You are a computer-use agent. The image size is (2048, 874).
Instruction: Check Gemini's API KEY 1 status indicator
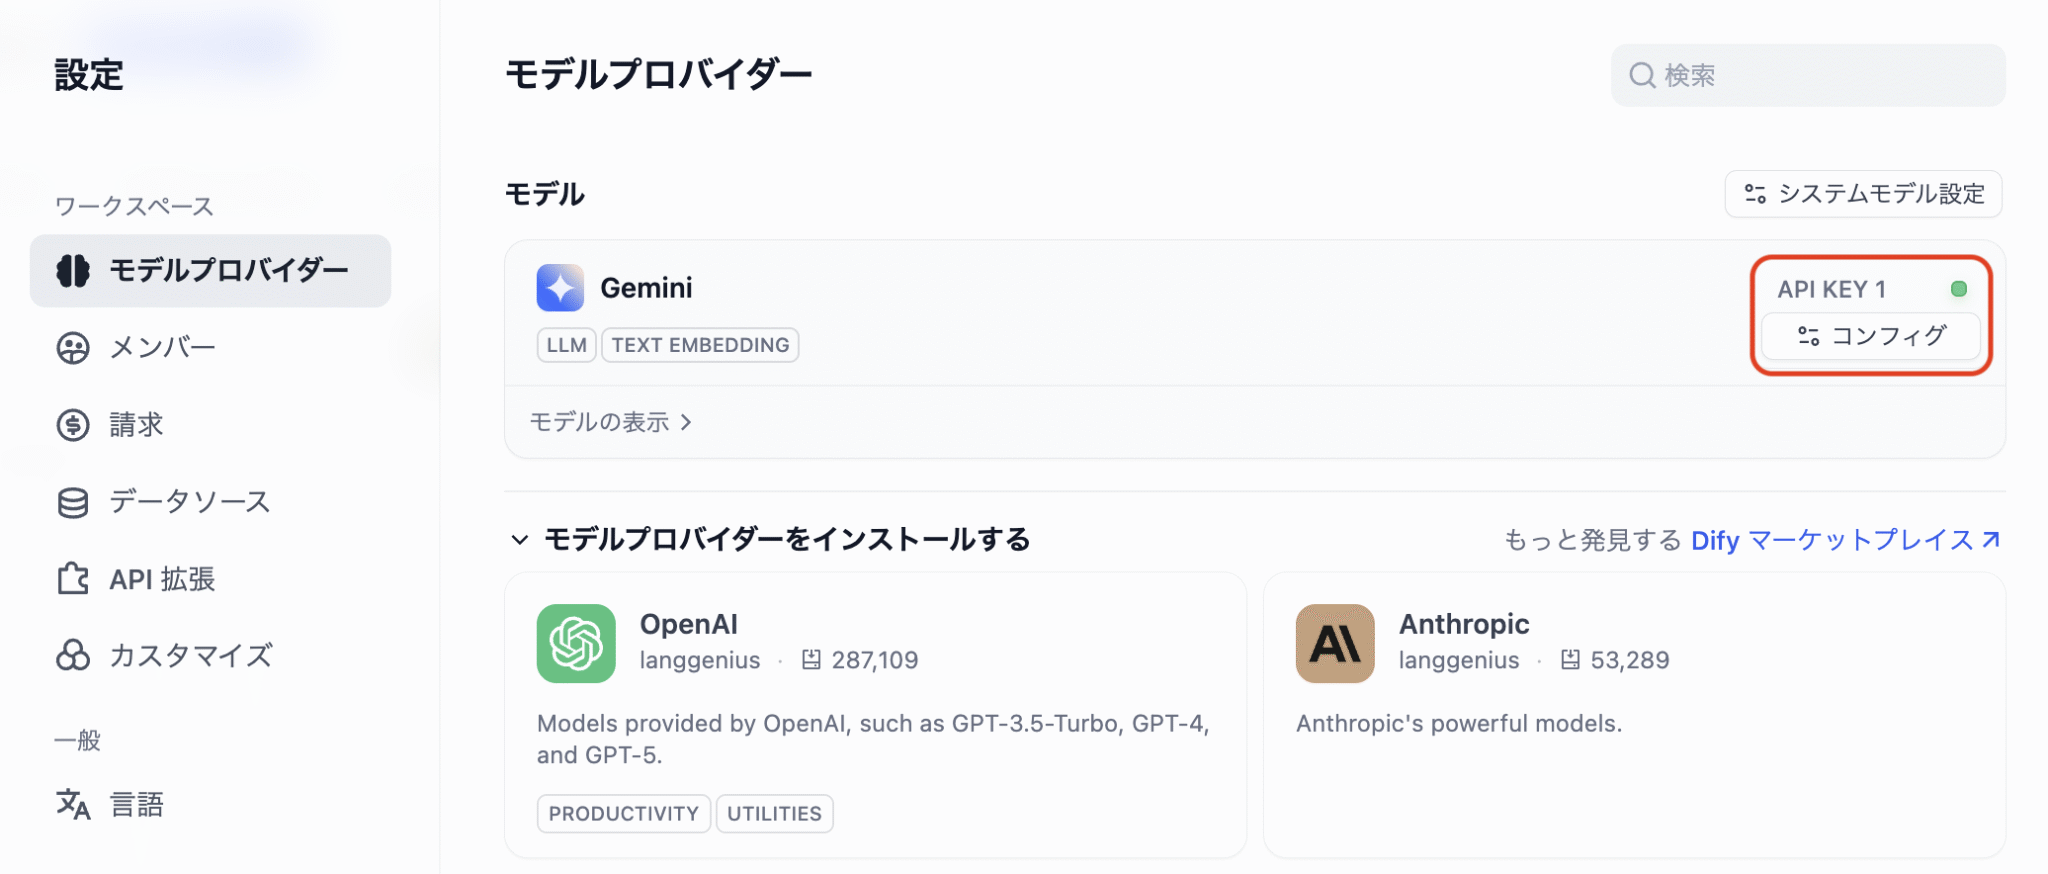tap(1959, 288)
